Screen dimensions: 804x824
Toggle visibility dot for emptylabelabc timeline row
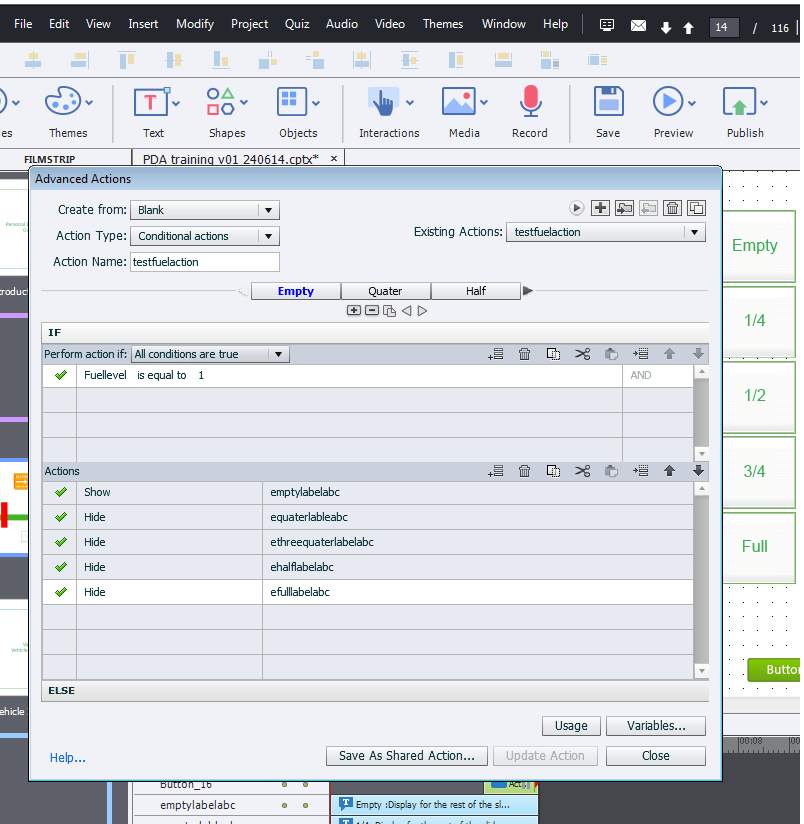[x=284, y=805]
